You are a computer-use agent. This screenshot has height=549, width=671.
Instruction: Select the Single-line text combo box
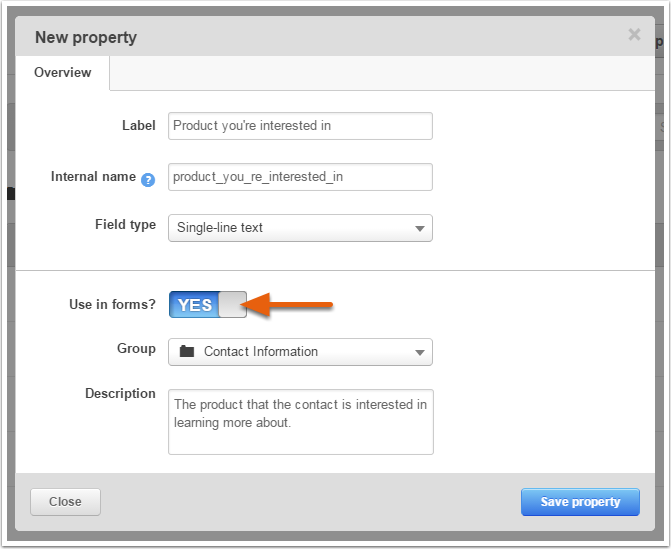click(300, 228)
